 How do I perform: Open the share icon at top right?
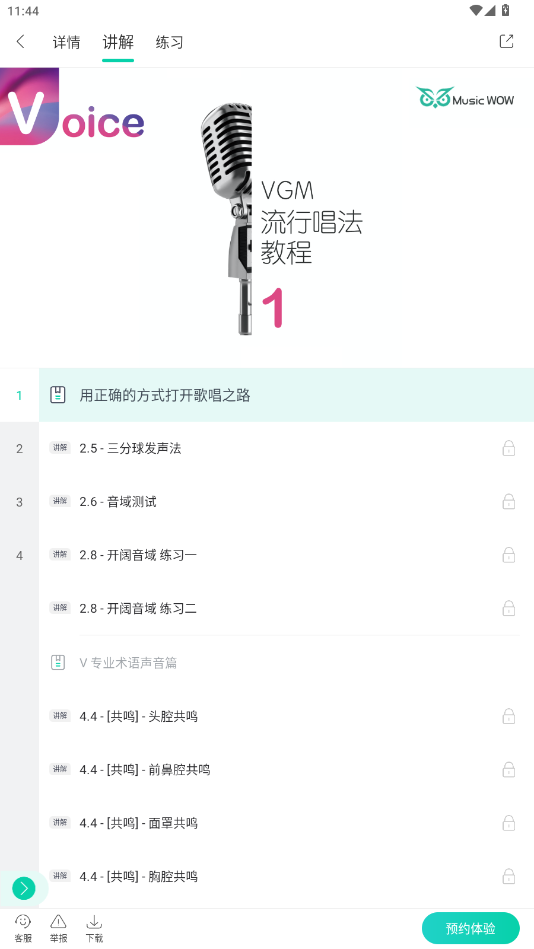tap(506, 41)
